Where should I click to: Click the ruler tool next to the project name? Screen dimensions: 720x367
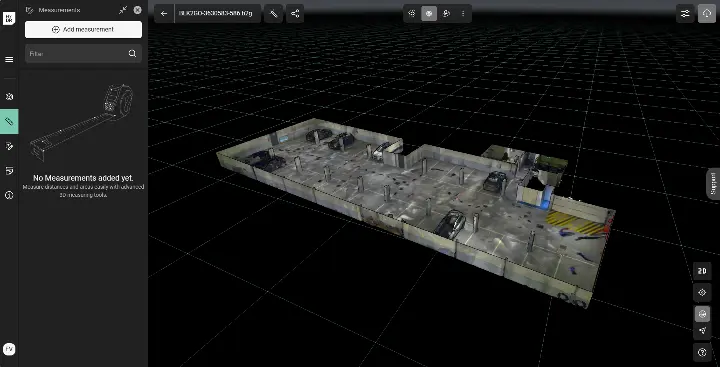(x=274, y=14)
